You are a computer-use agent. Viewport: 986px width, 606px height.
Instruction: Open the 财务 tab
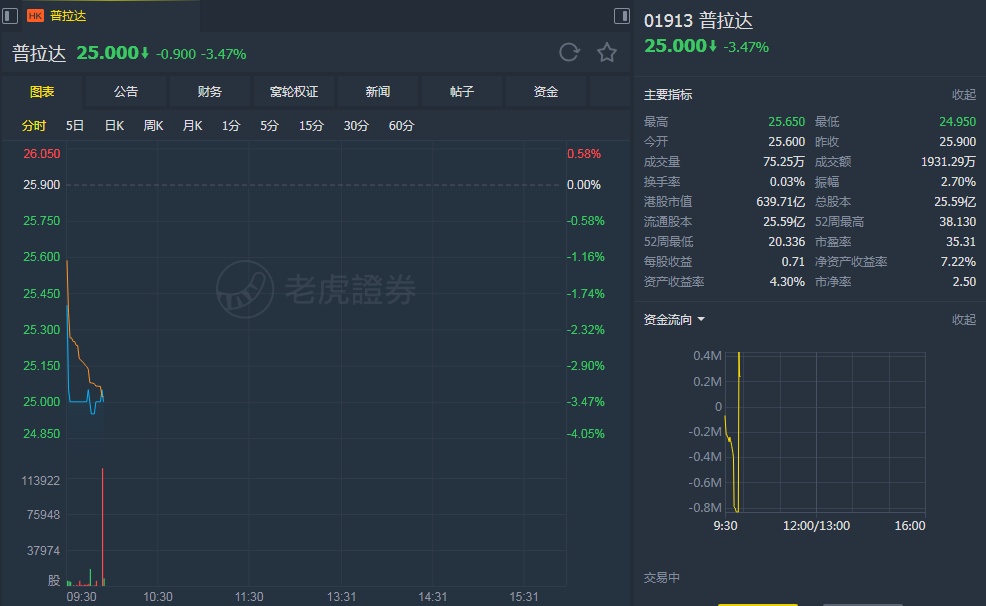point(209,92)
